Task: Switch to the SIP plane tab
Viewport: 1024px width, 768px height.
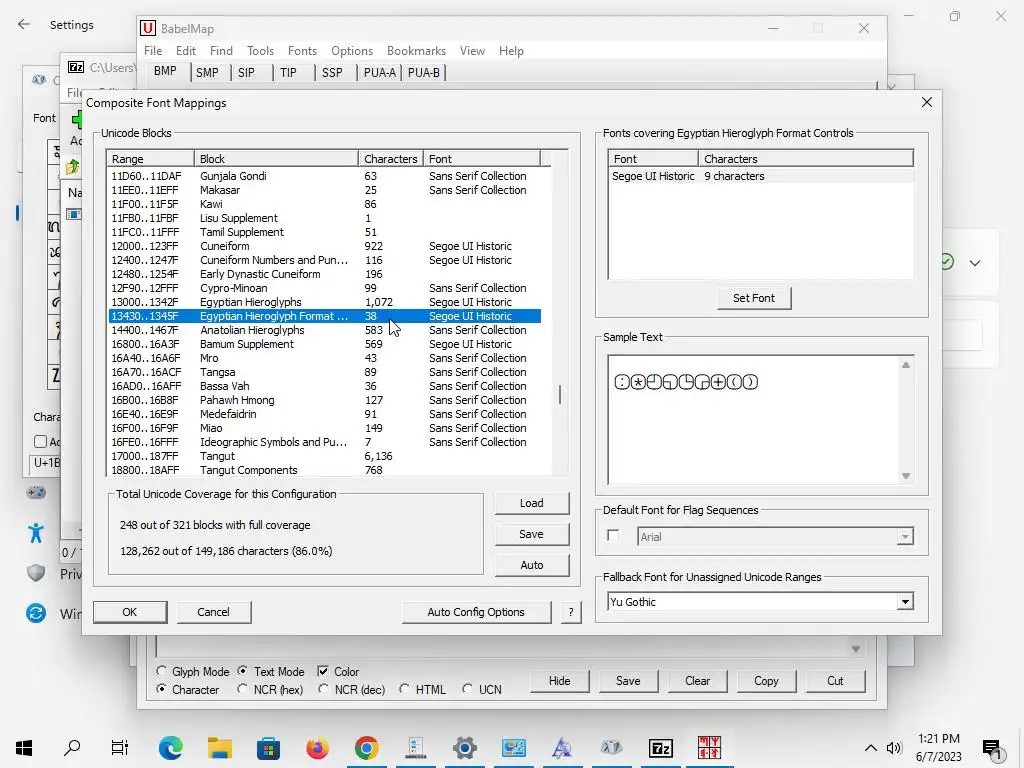Action: (246, 72)
